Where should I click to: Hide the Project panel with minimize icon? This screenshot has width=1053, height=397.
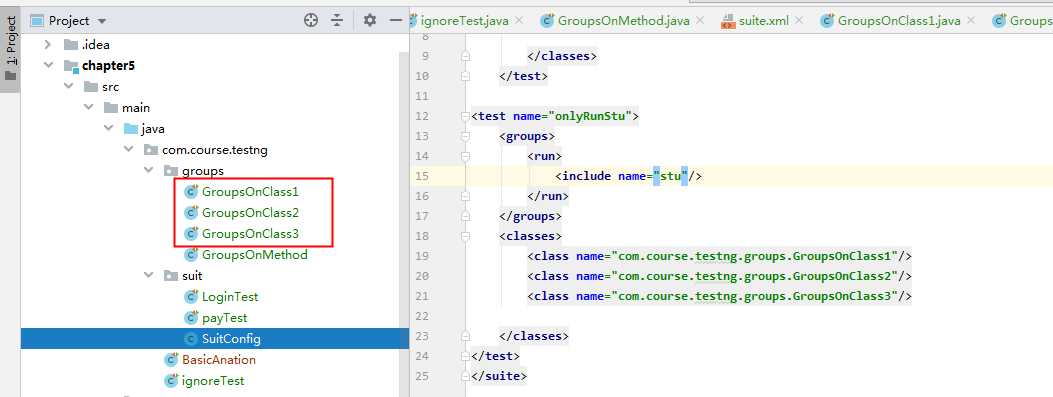pyautogui.click(x=396, y=20)
